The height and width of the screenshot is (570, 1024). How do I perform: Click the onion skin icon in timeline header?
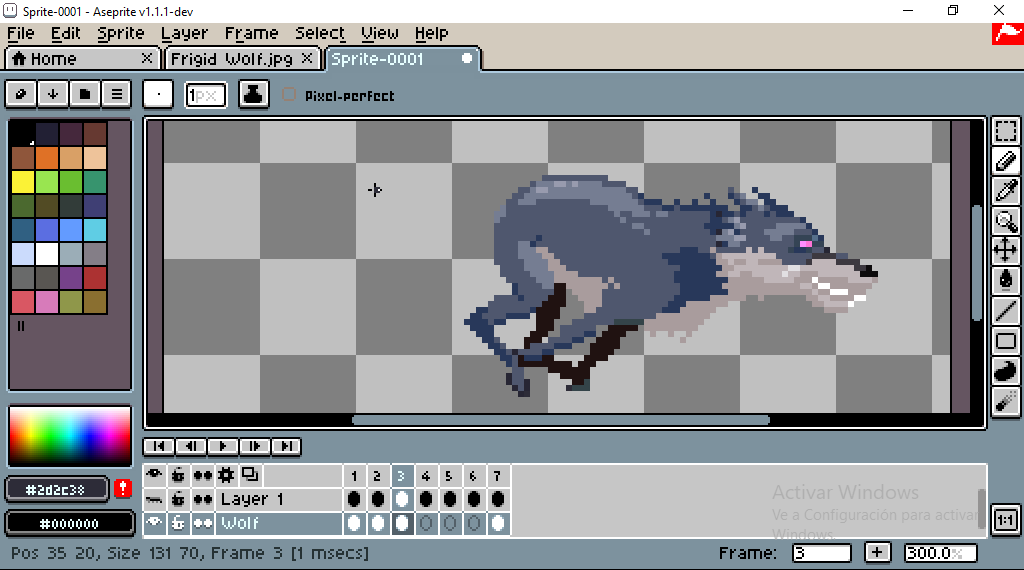pyautogui.click(x=250, y=475)
